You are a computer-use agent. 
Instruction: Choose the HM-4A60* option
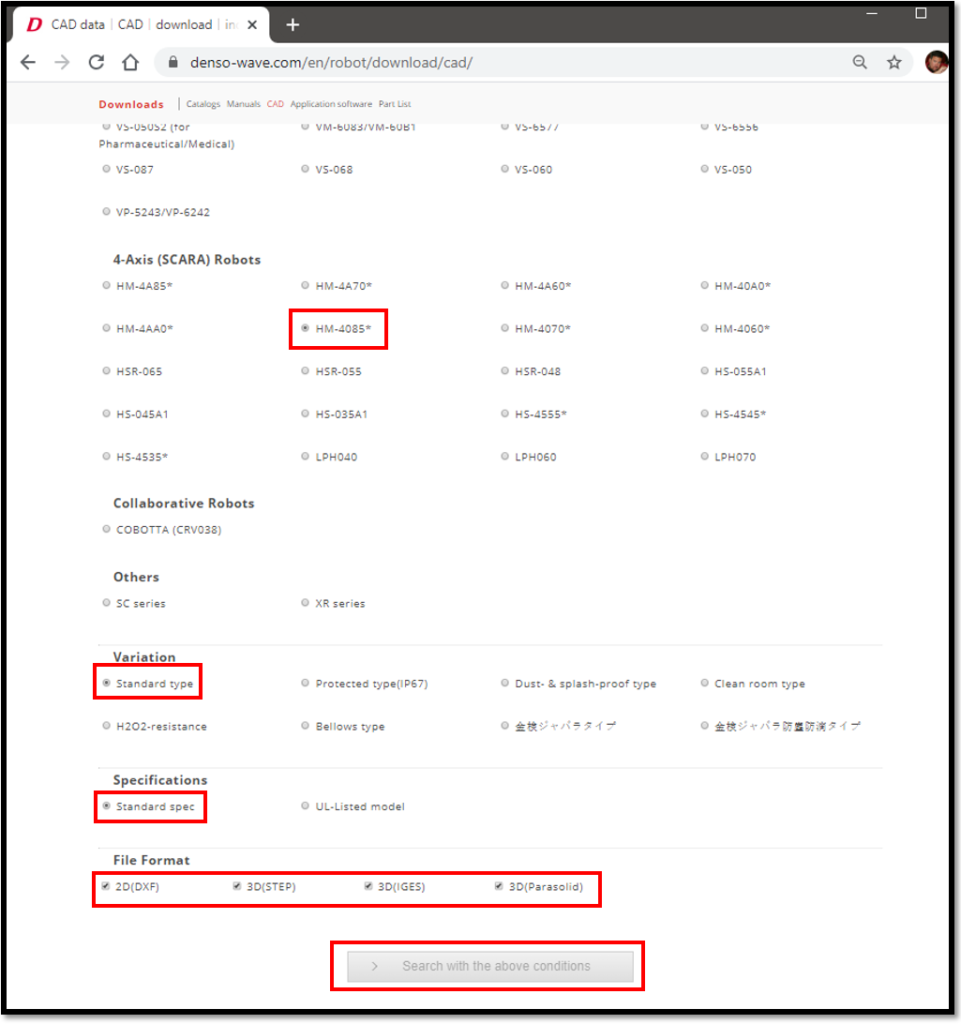505,285
